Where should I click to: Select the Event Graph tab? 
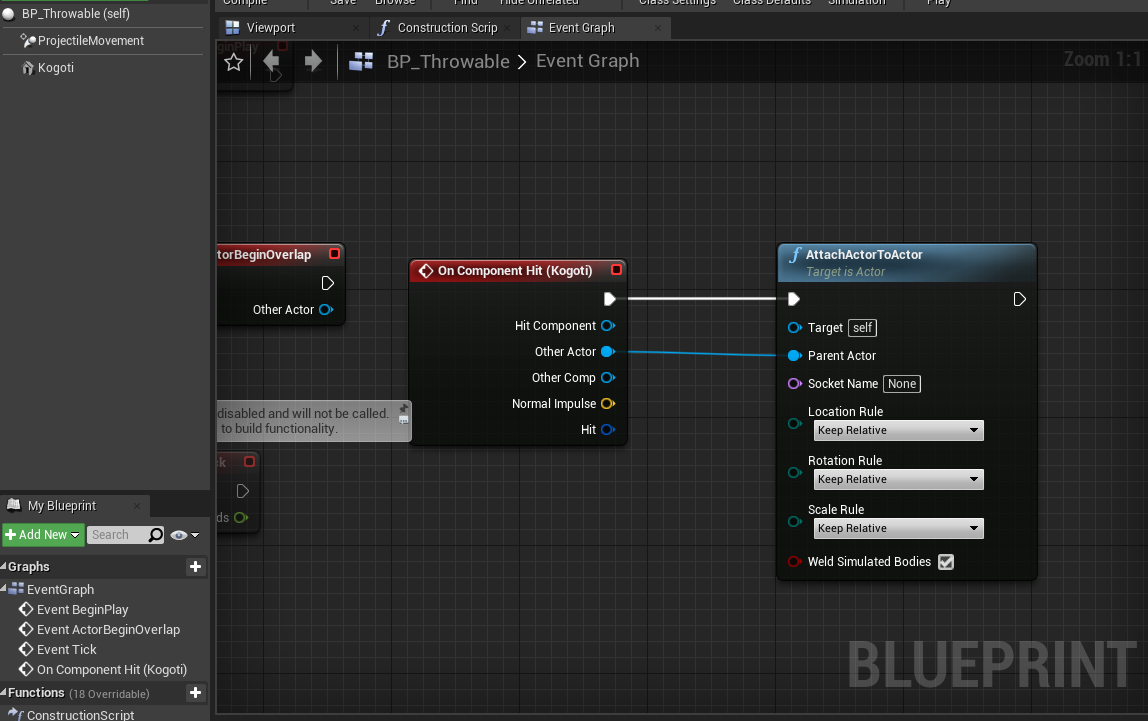[x=581, y=28]
